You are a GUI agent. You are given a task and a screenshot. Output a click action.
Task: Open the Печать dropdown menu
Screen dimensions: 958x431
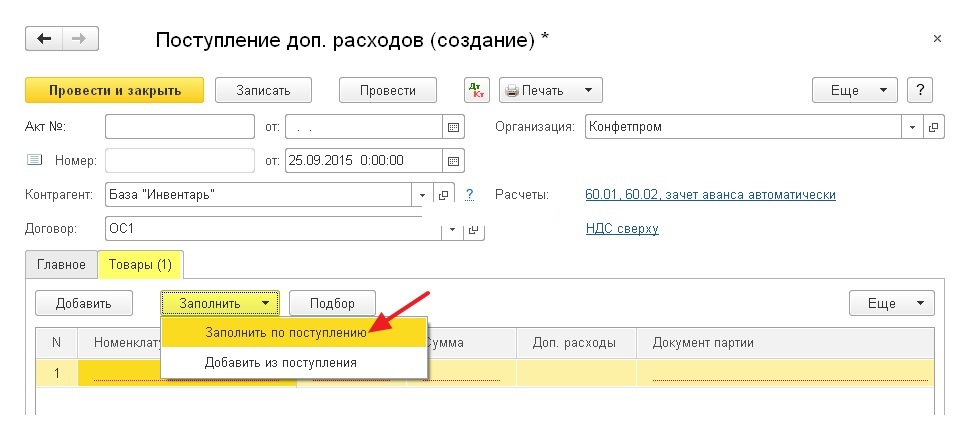coord(551,90)
